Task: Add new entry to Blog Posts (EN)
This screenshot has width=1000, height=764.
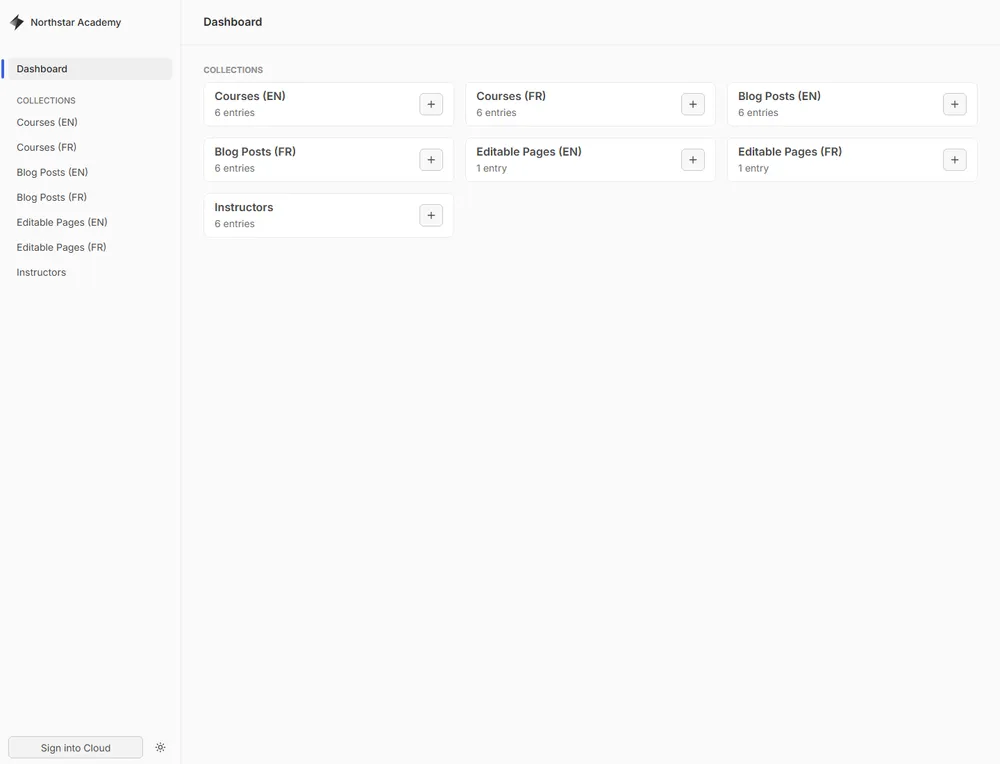Action: pos(955,105)
